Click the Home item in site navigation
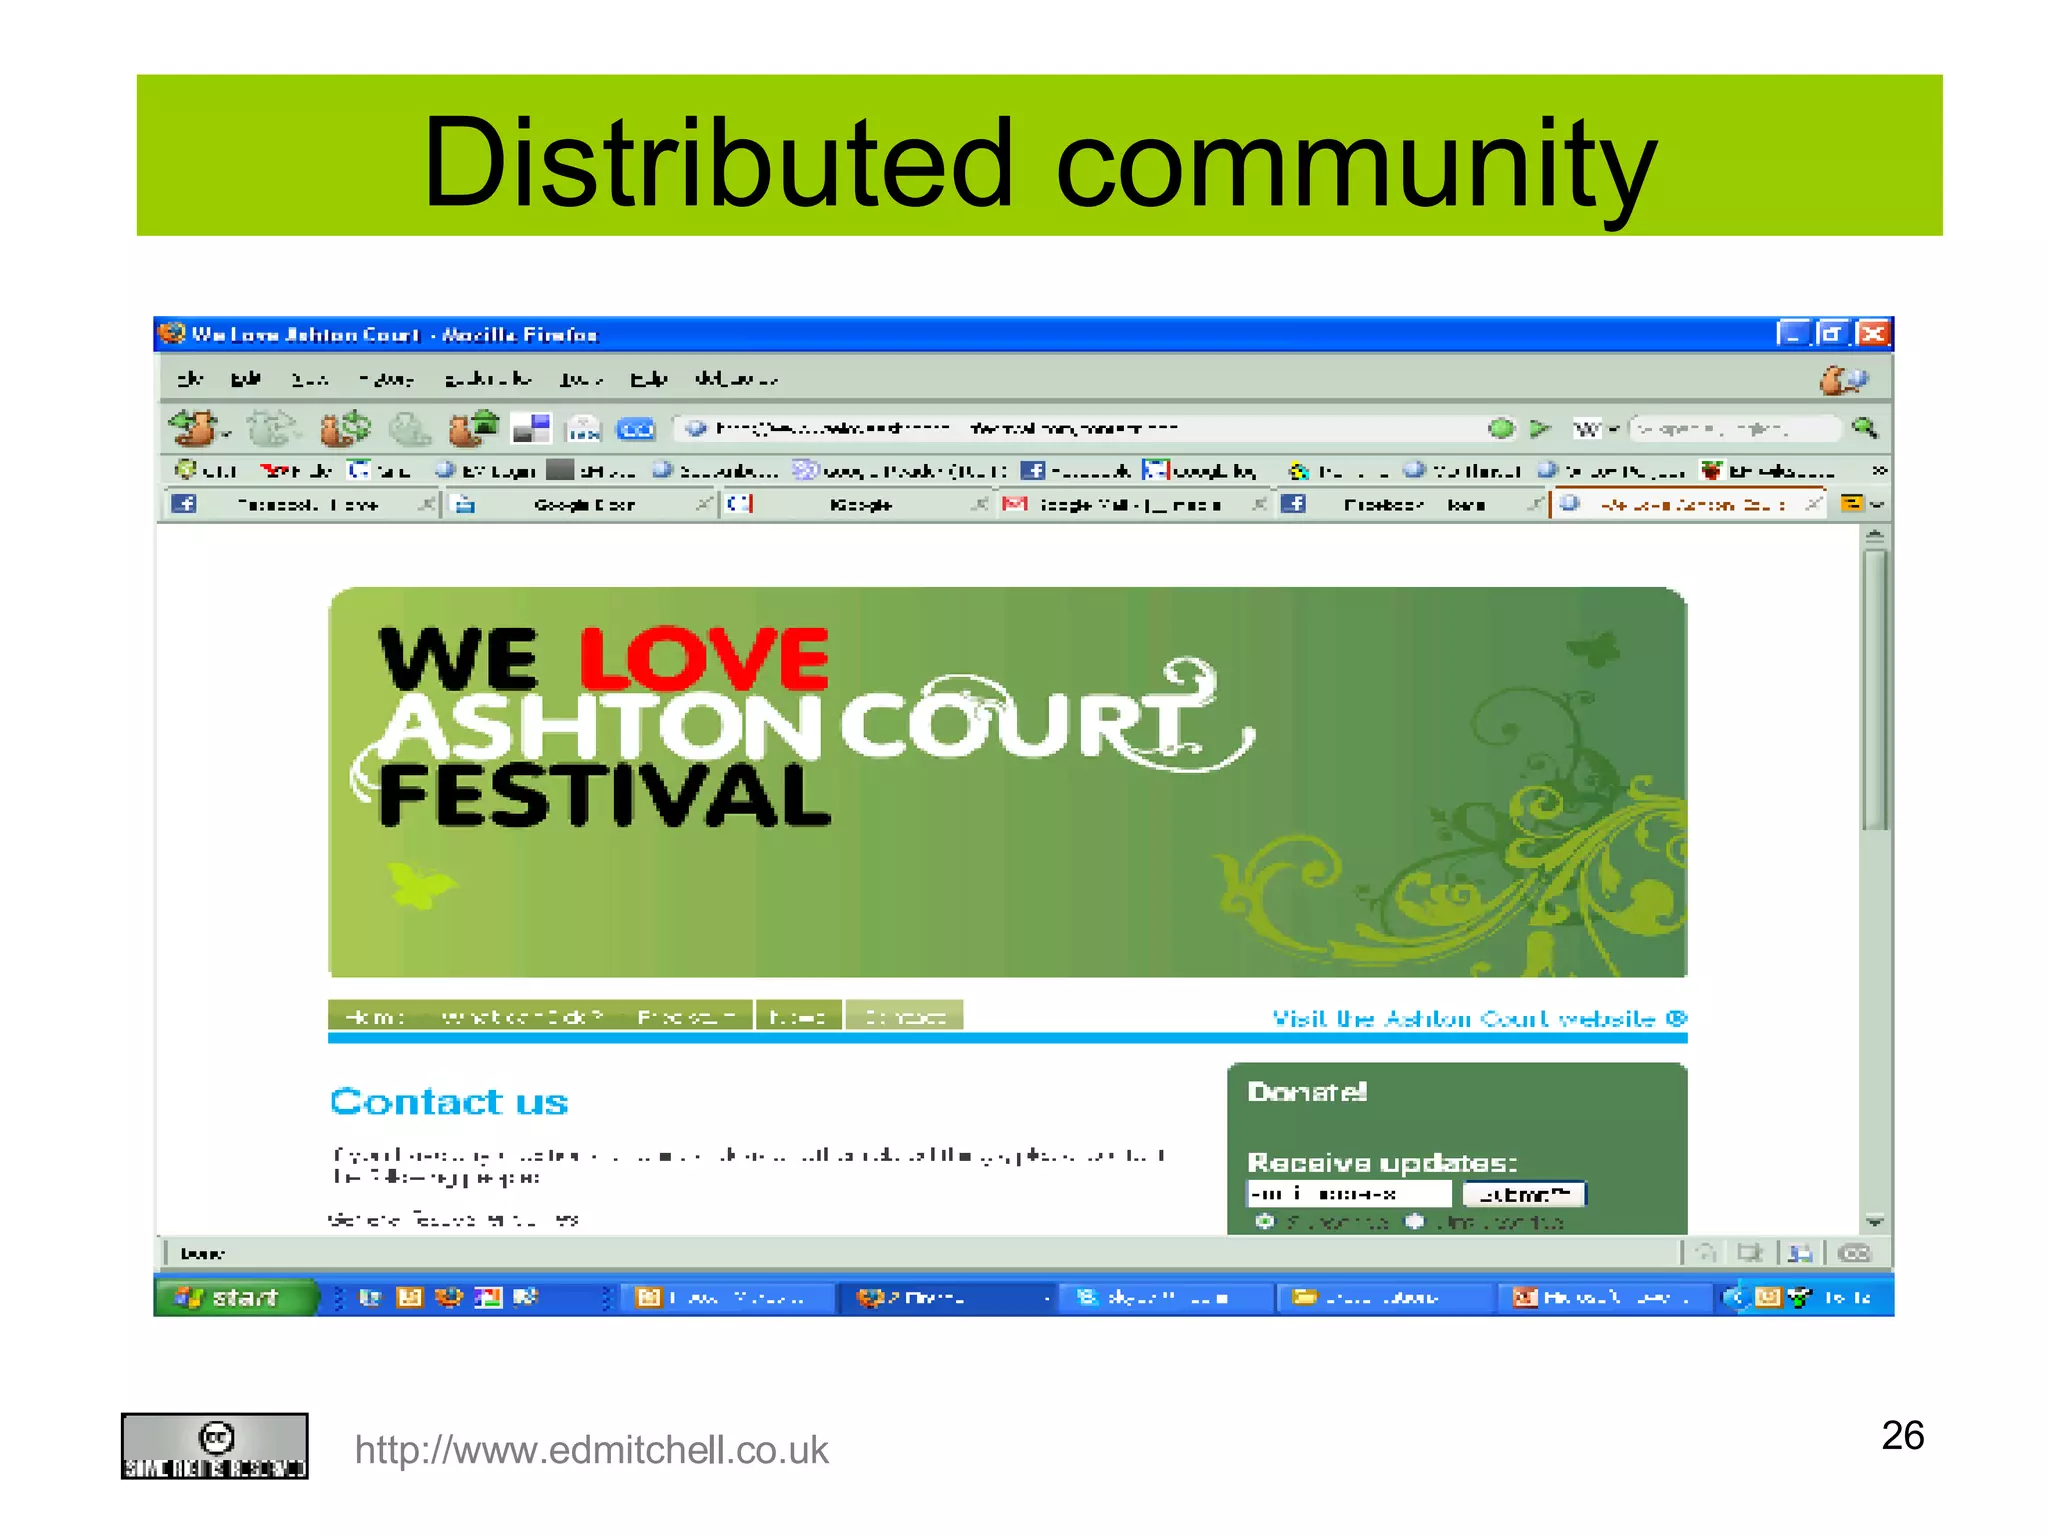2048x1536 pixels. coord(375,1017)
